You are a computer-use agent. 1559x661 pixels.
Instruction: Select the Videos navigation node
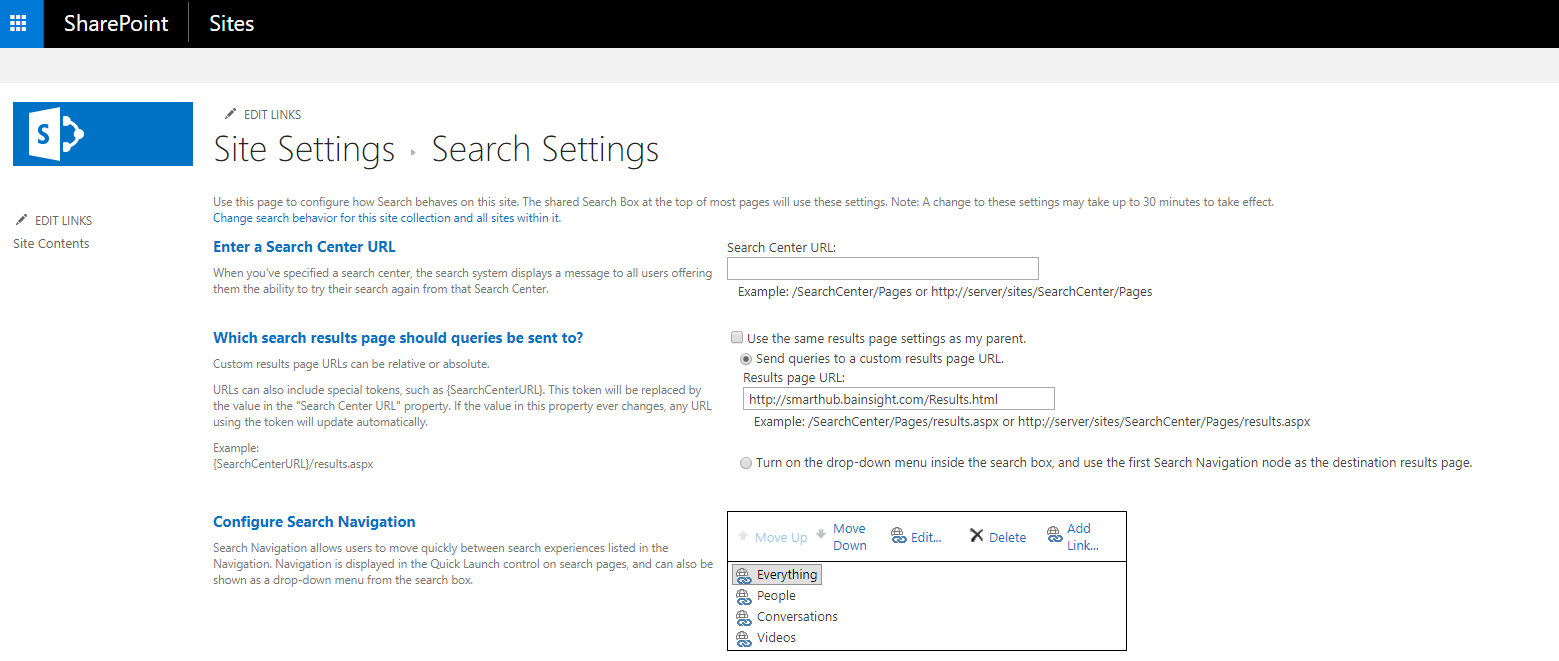click(776, 638)
